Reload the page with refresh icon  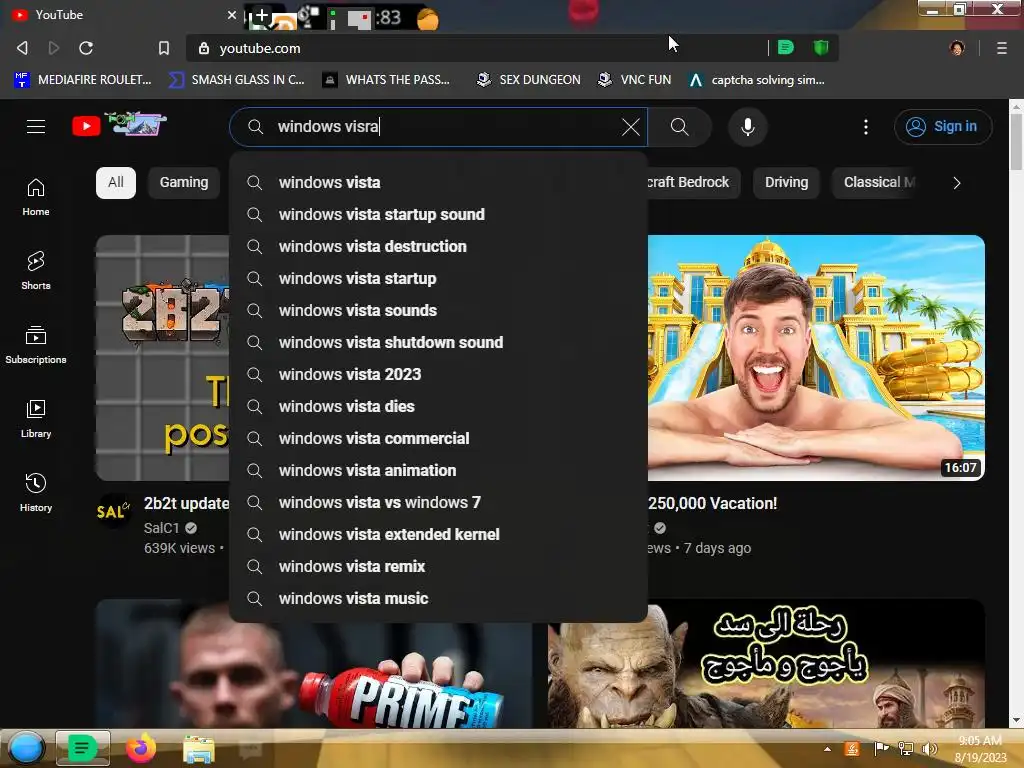tap(86, 48)
